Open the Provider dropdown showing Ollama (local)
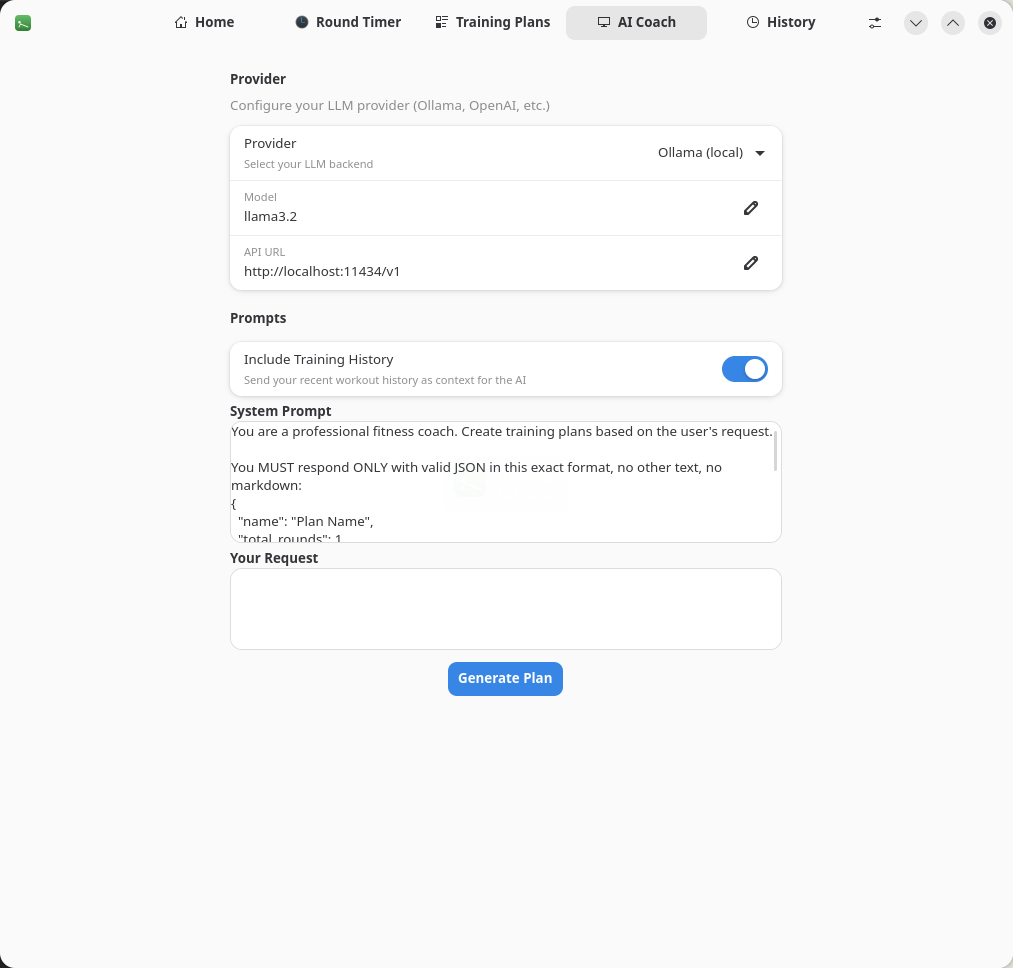Image resolution: width=1013 pixels, height=968 pixels. point(711,153)
